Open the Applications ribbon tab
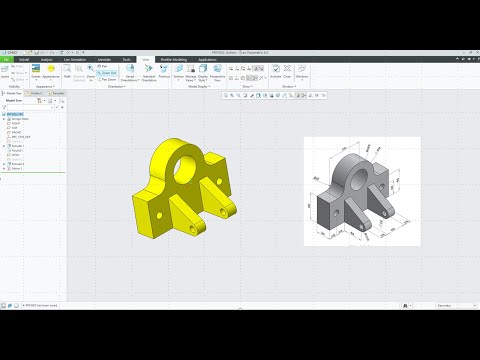Image resolution: width=480 pixels, height=360 pixels. point(207,60)
